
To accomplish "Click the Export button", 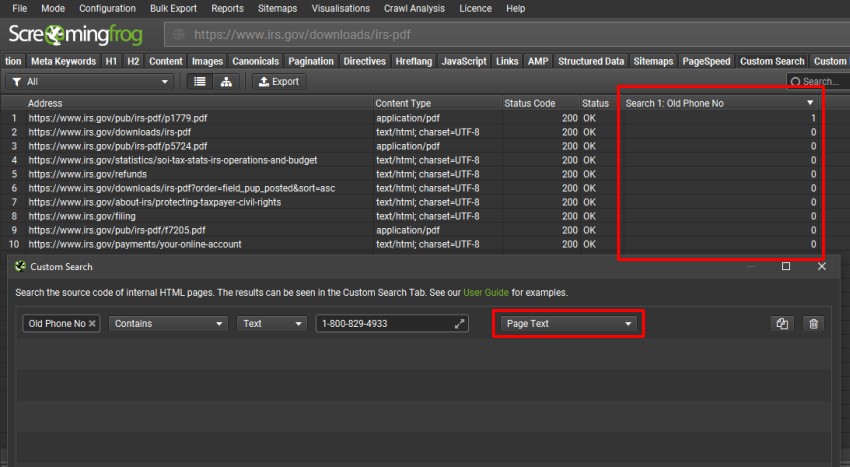I will pos(279,81).
